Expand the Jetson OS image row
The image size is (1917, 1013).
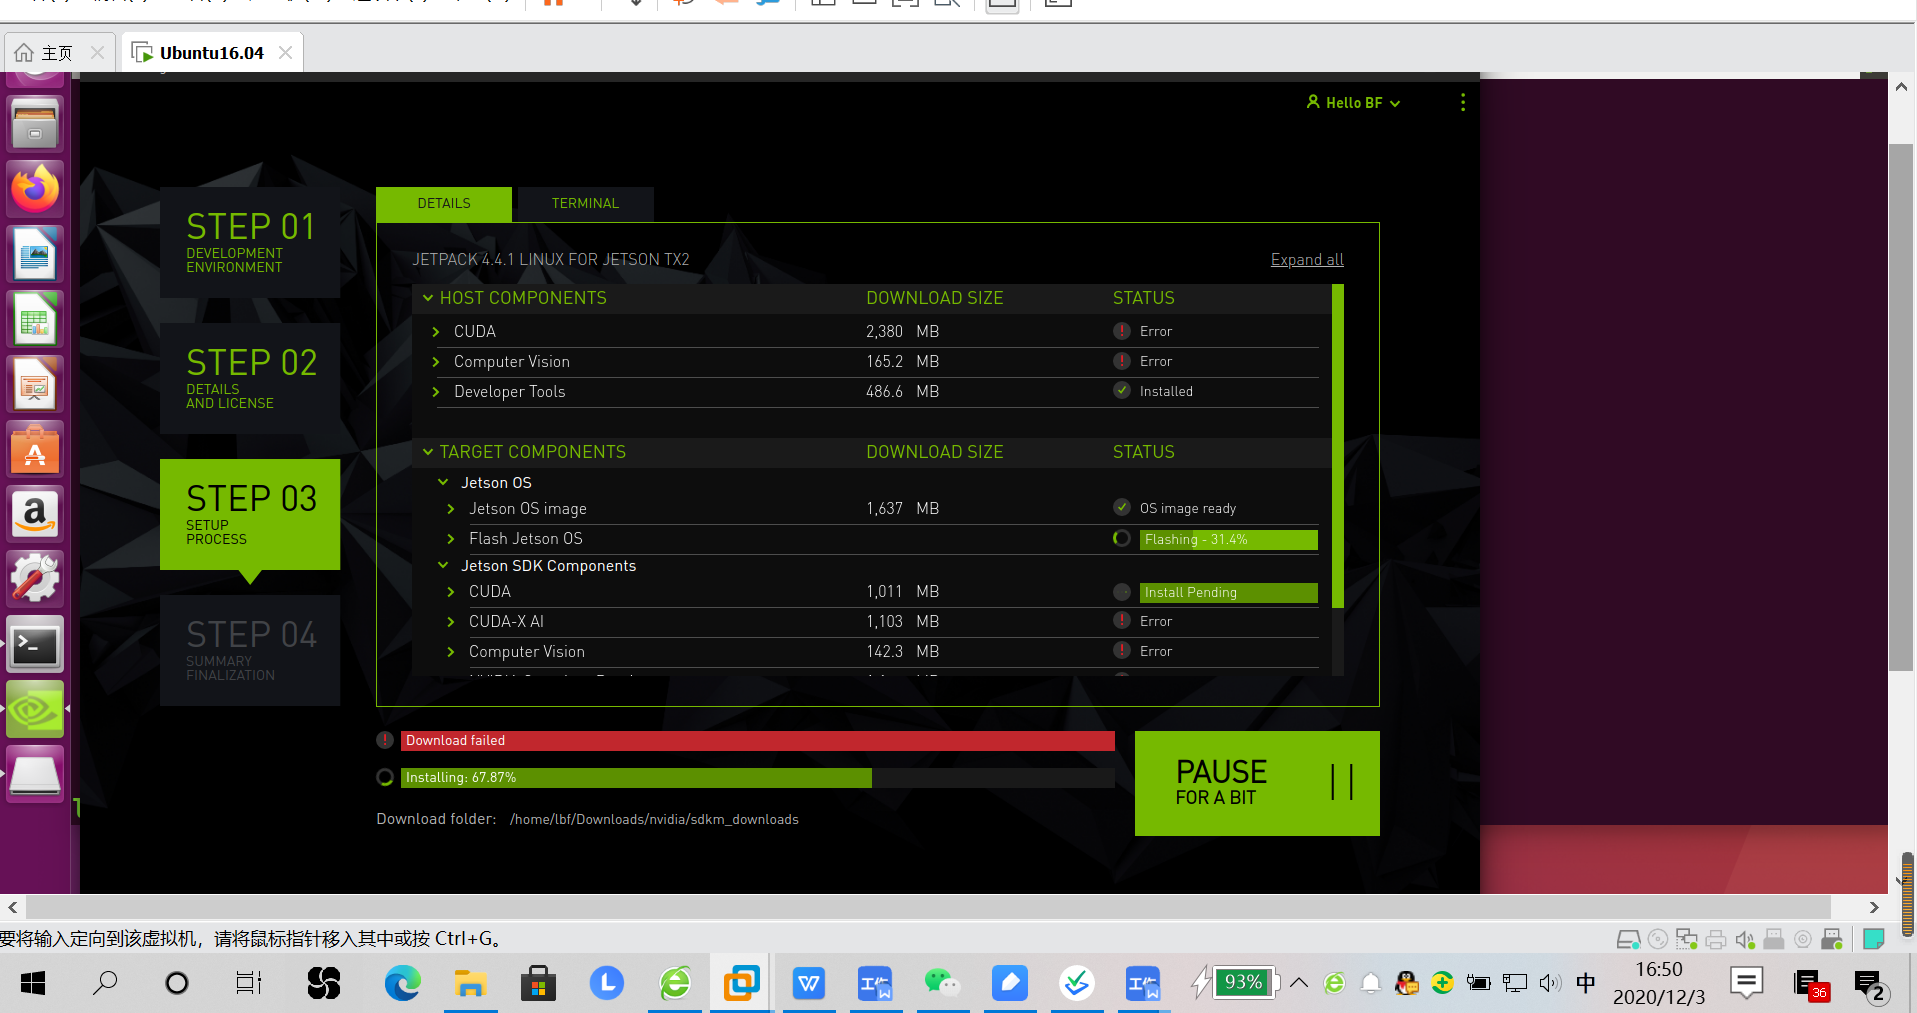451,508
